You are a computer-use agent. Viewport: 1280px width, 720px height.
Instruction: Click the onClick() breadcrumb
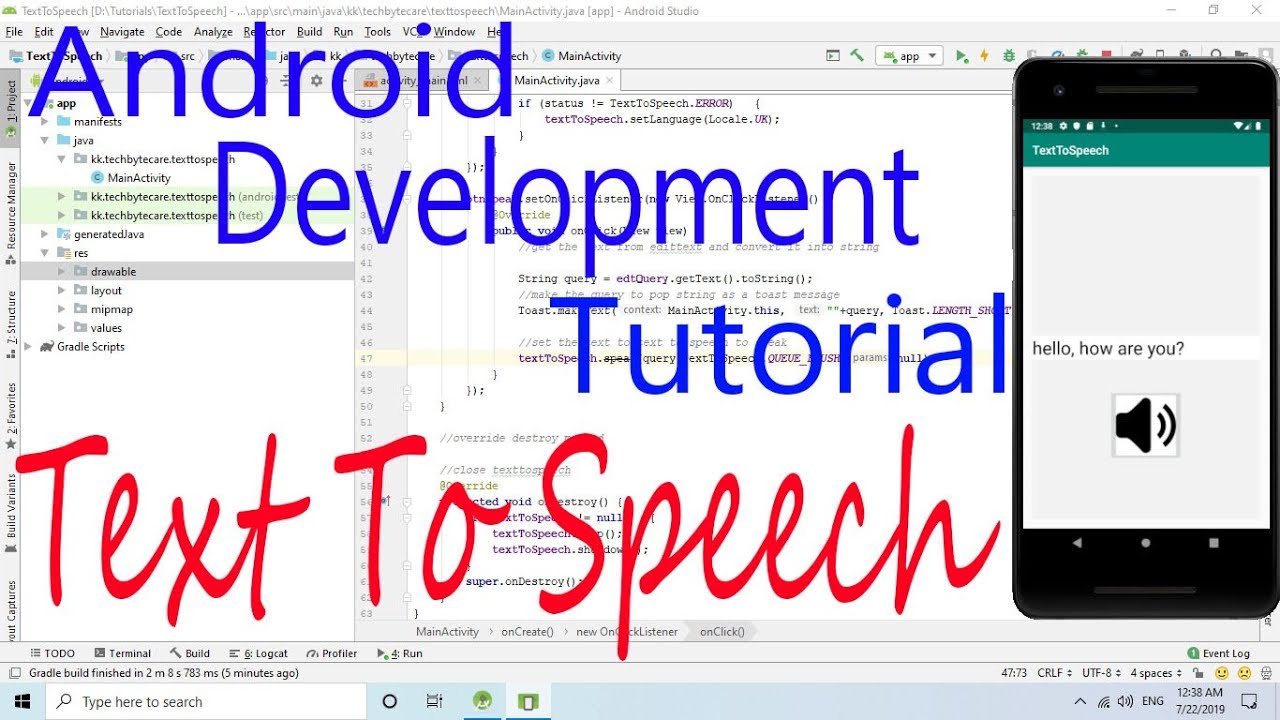click(722, 632)
